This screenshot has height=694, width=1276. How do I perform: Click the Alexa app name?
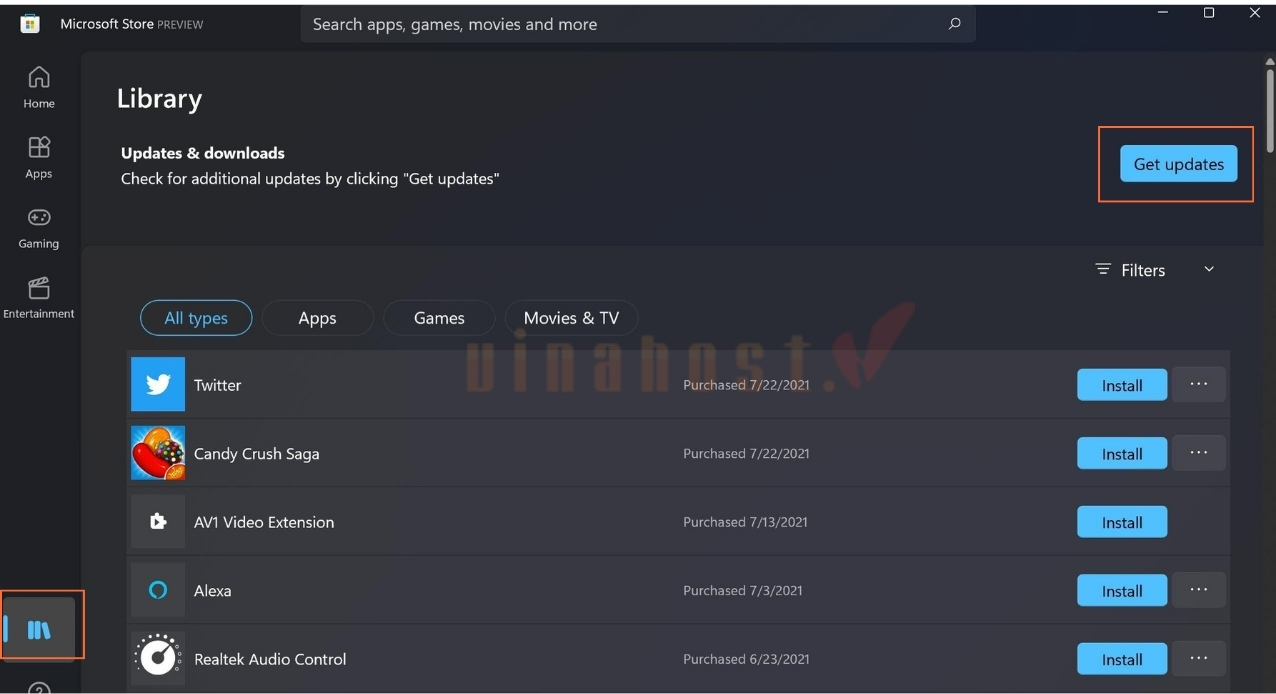tap(212, 591)
